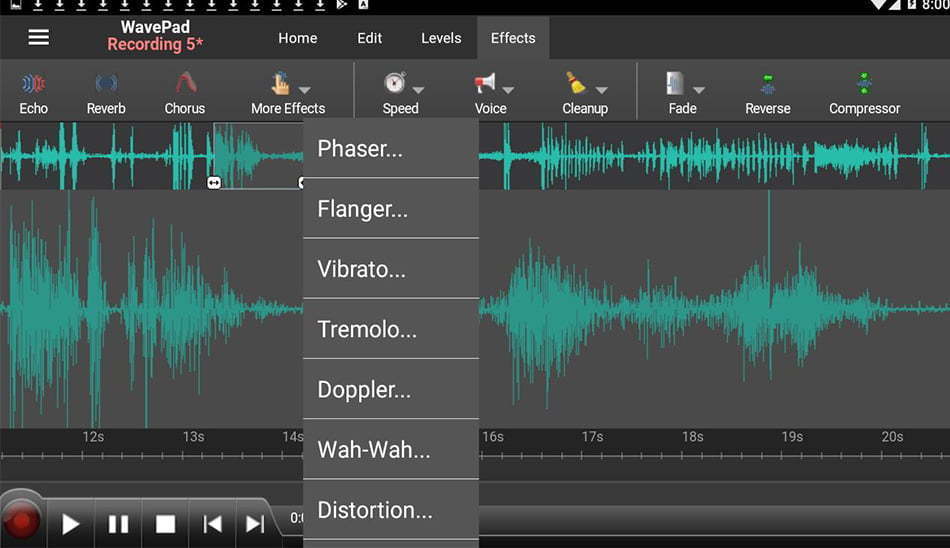
Task: Apply the Reverb effect
Action: [106, 94]
